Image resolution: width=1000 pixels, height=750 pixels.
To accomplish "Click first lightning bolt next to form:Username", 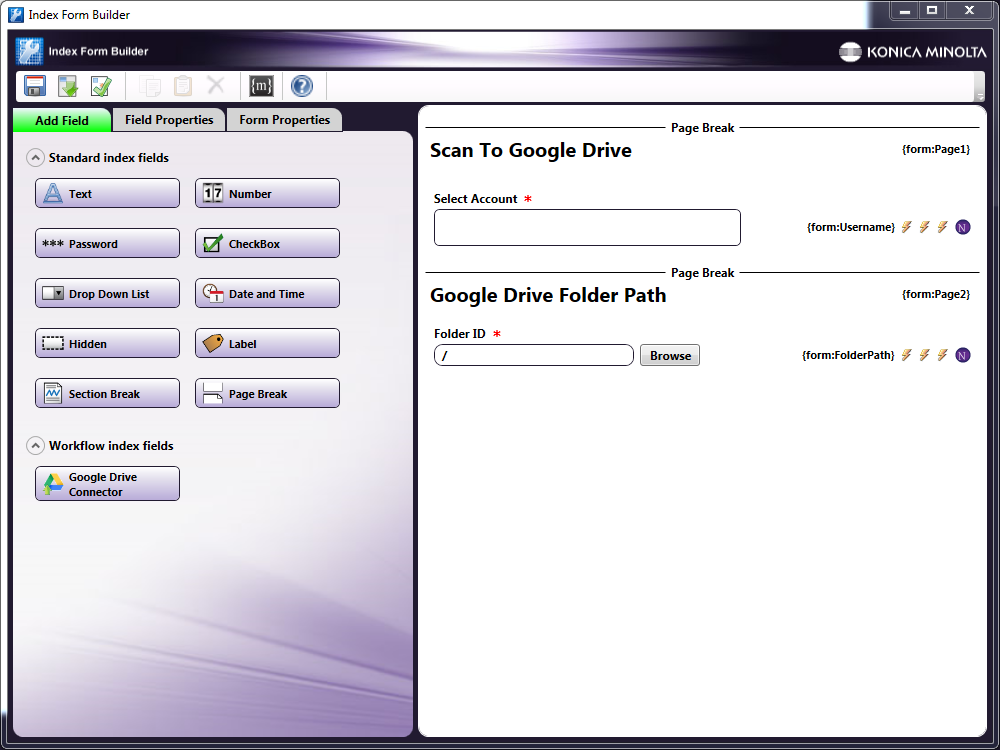I will click(907, 227).
